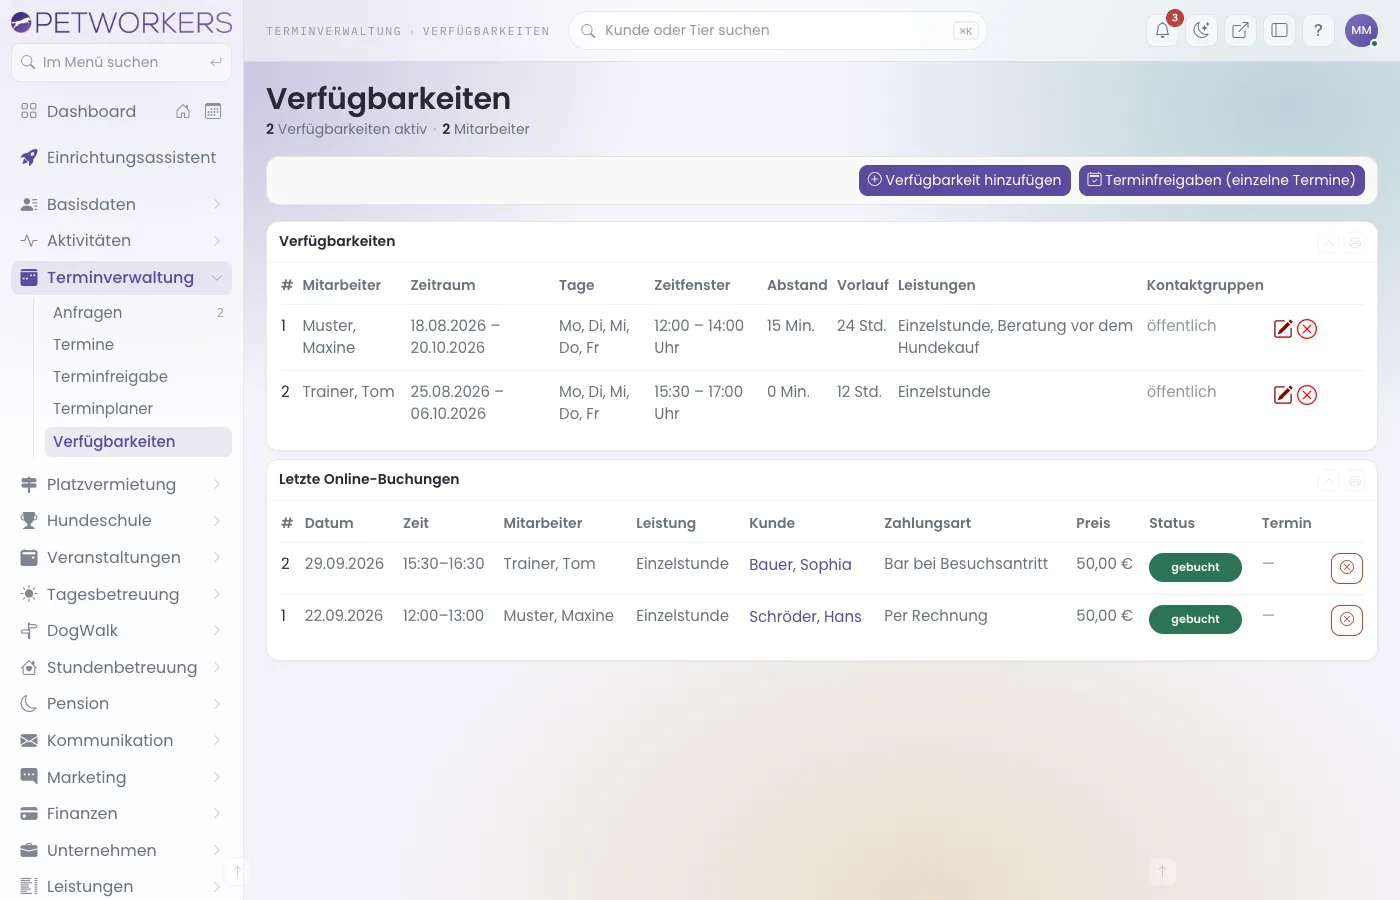Click the Dashboard calendar icon
The width and height of the screenshot is (1400, 900).
(213, 111)
